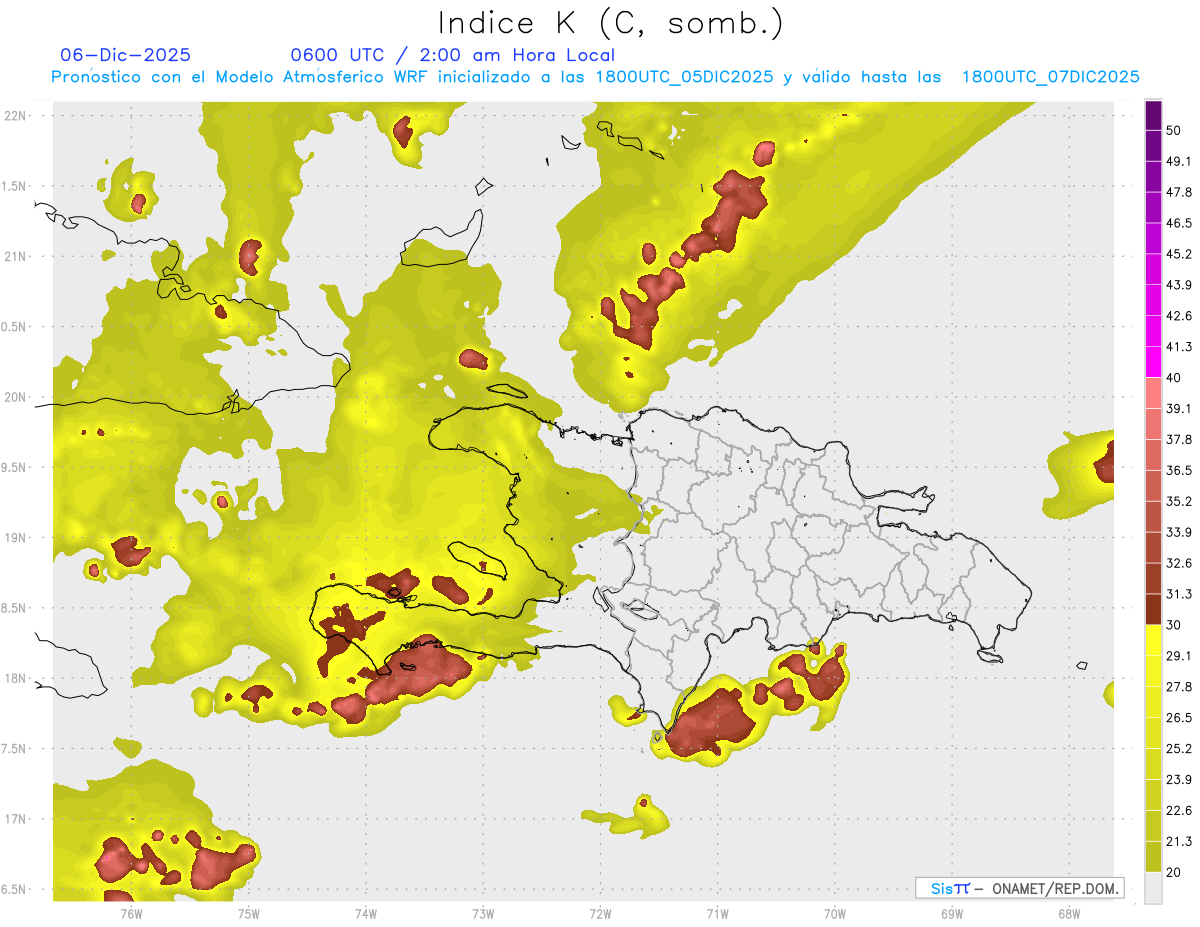Click the "21N" latitude axis label

(15, 257)
